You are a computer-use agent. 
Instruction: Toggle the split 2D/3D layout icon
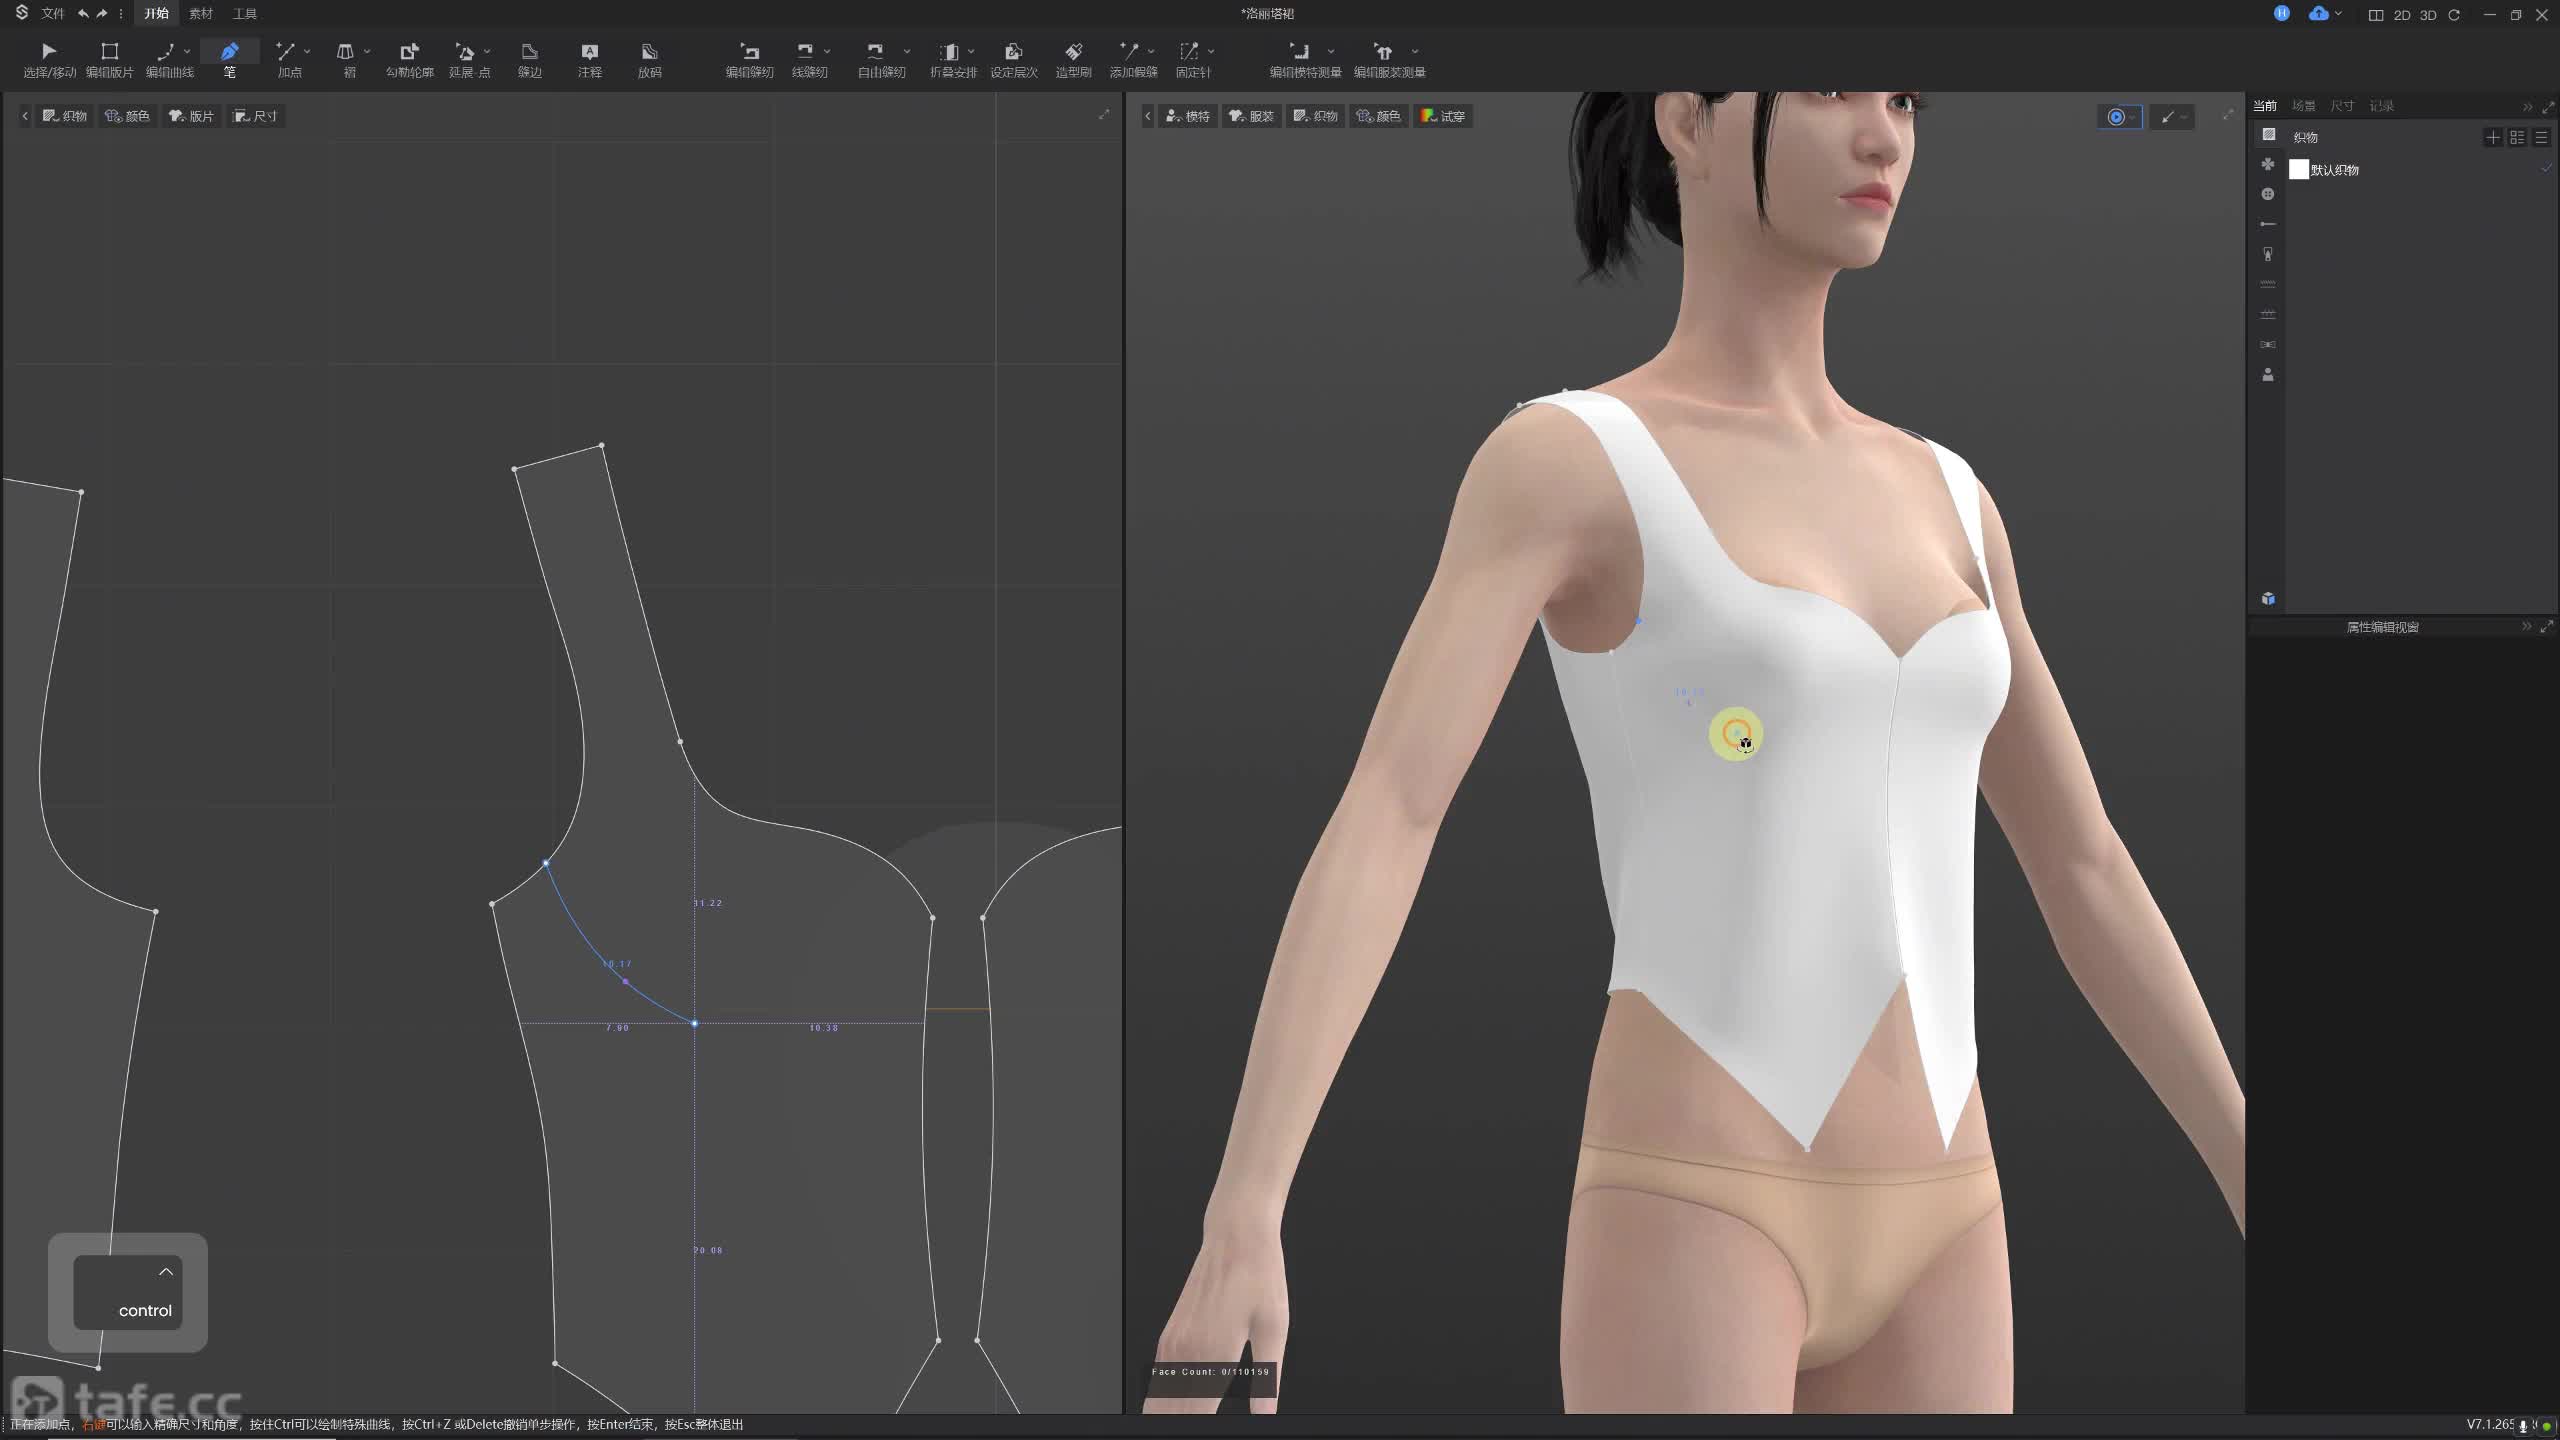[x=2376, y=15]
